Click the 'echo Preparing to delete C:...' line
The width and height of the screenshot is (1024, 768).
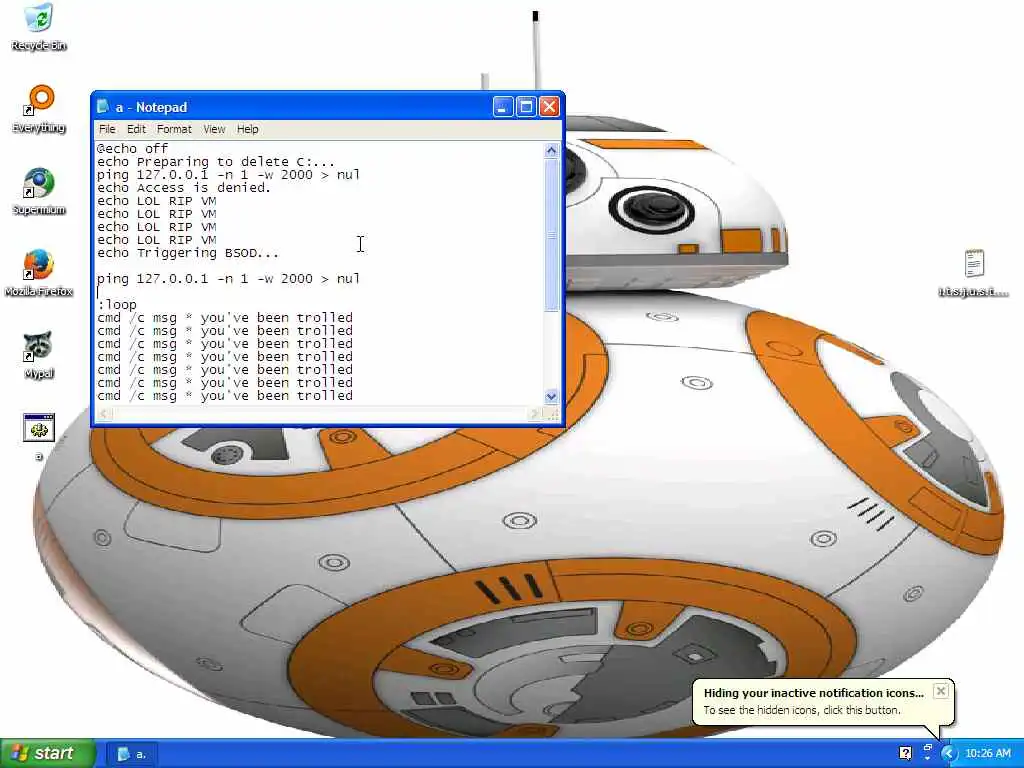coord(216,161)
